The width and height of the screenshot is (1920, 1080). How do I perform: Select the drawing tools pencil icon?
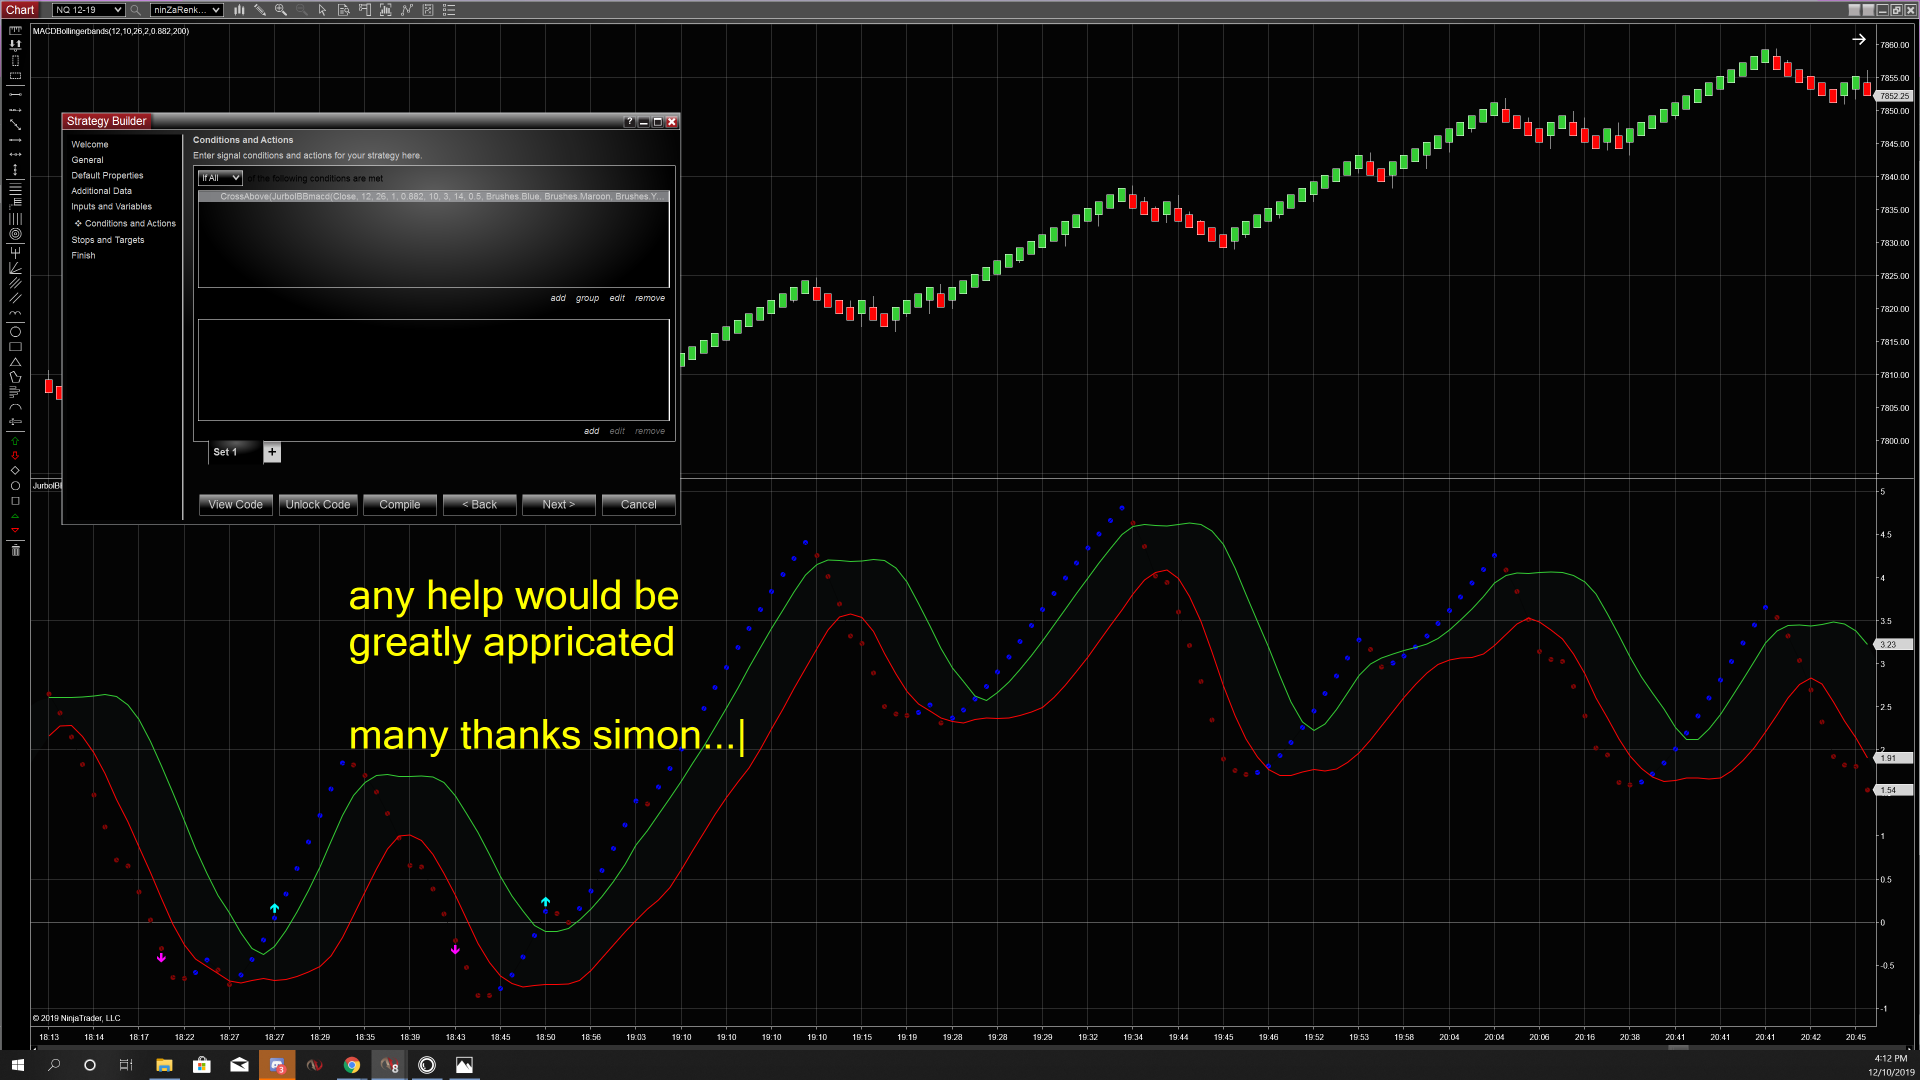point(260,10)
